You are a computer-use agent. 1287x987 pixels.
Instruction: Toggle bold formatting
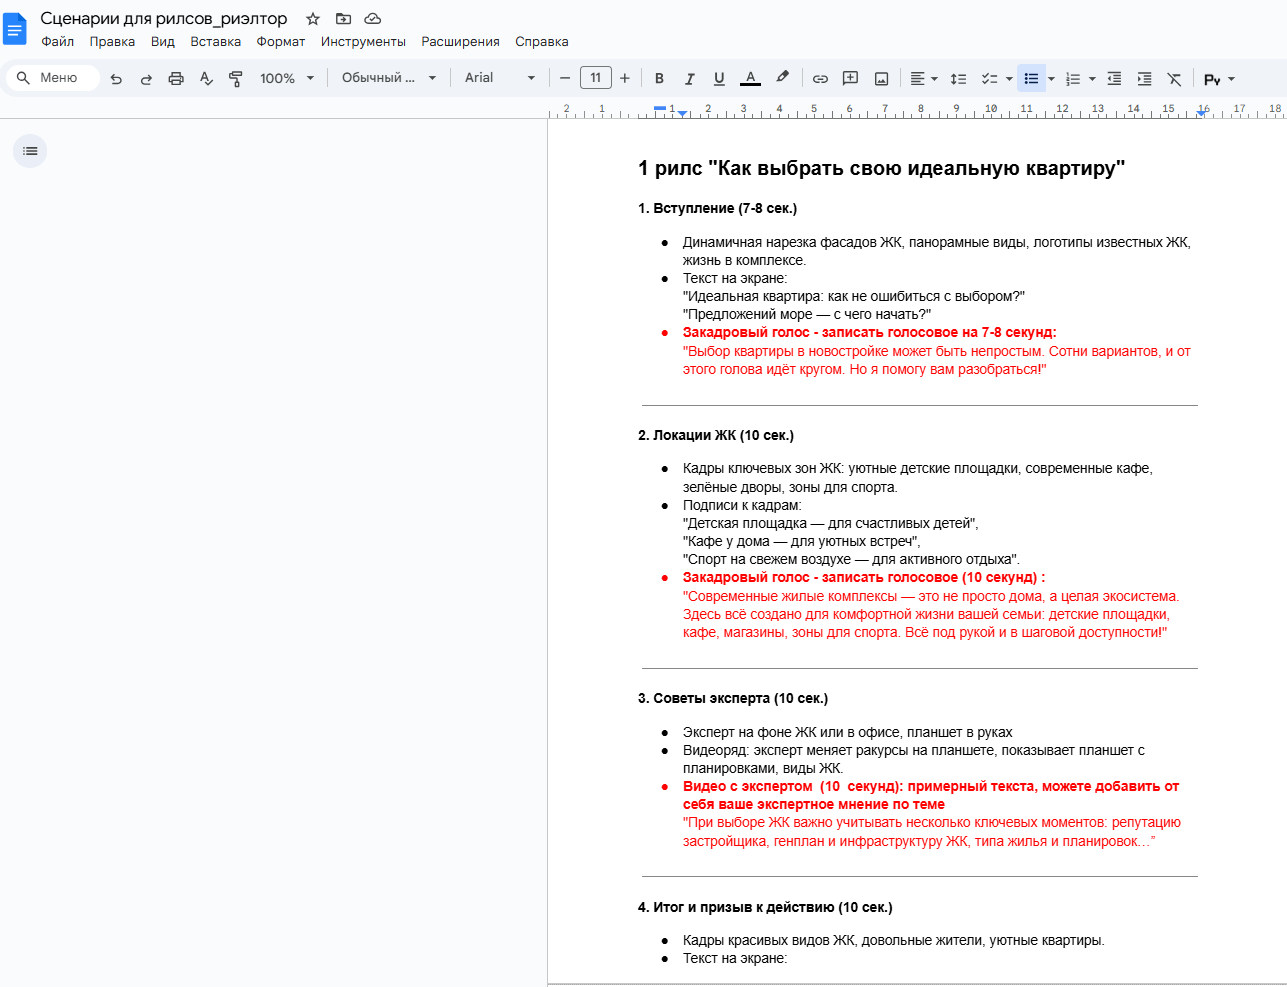coord(659,78)
